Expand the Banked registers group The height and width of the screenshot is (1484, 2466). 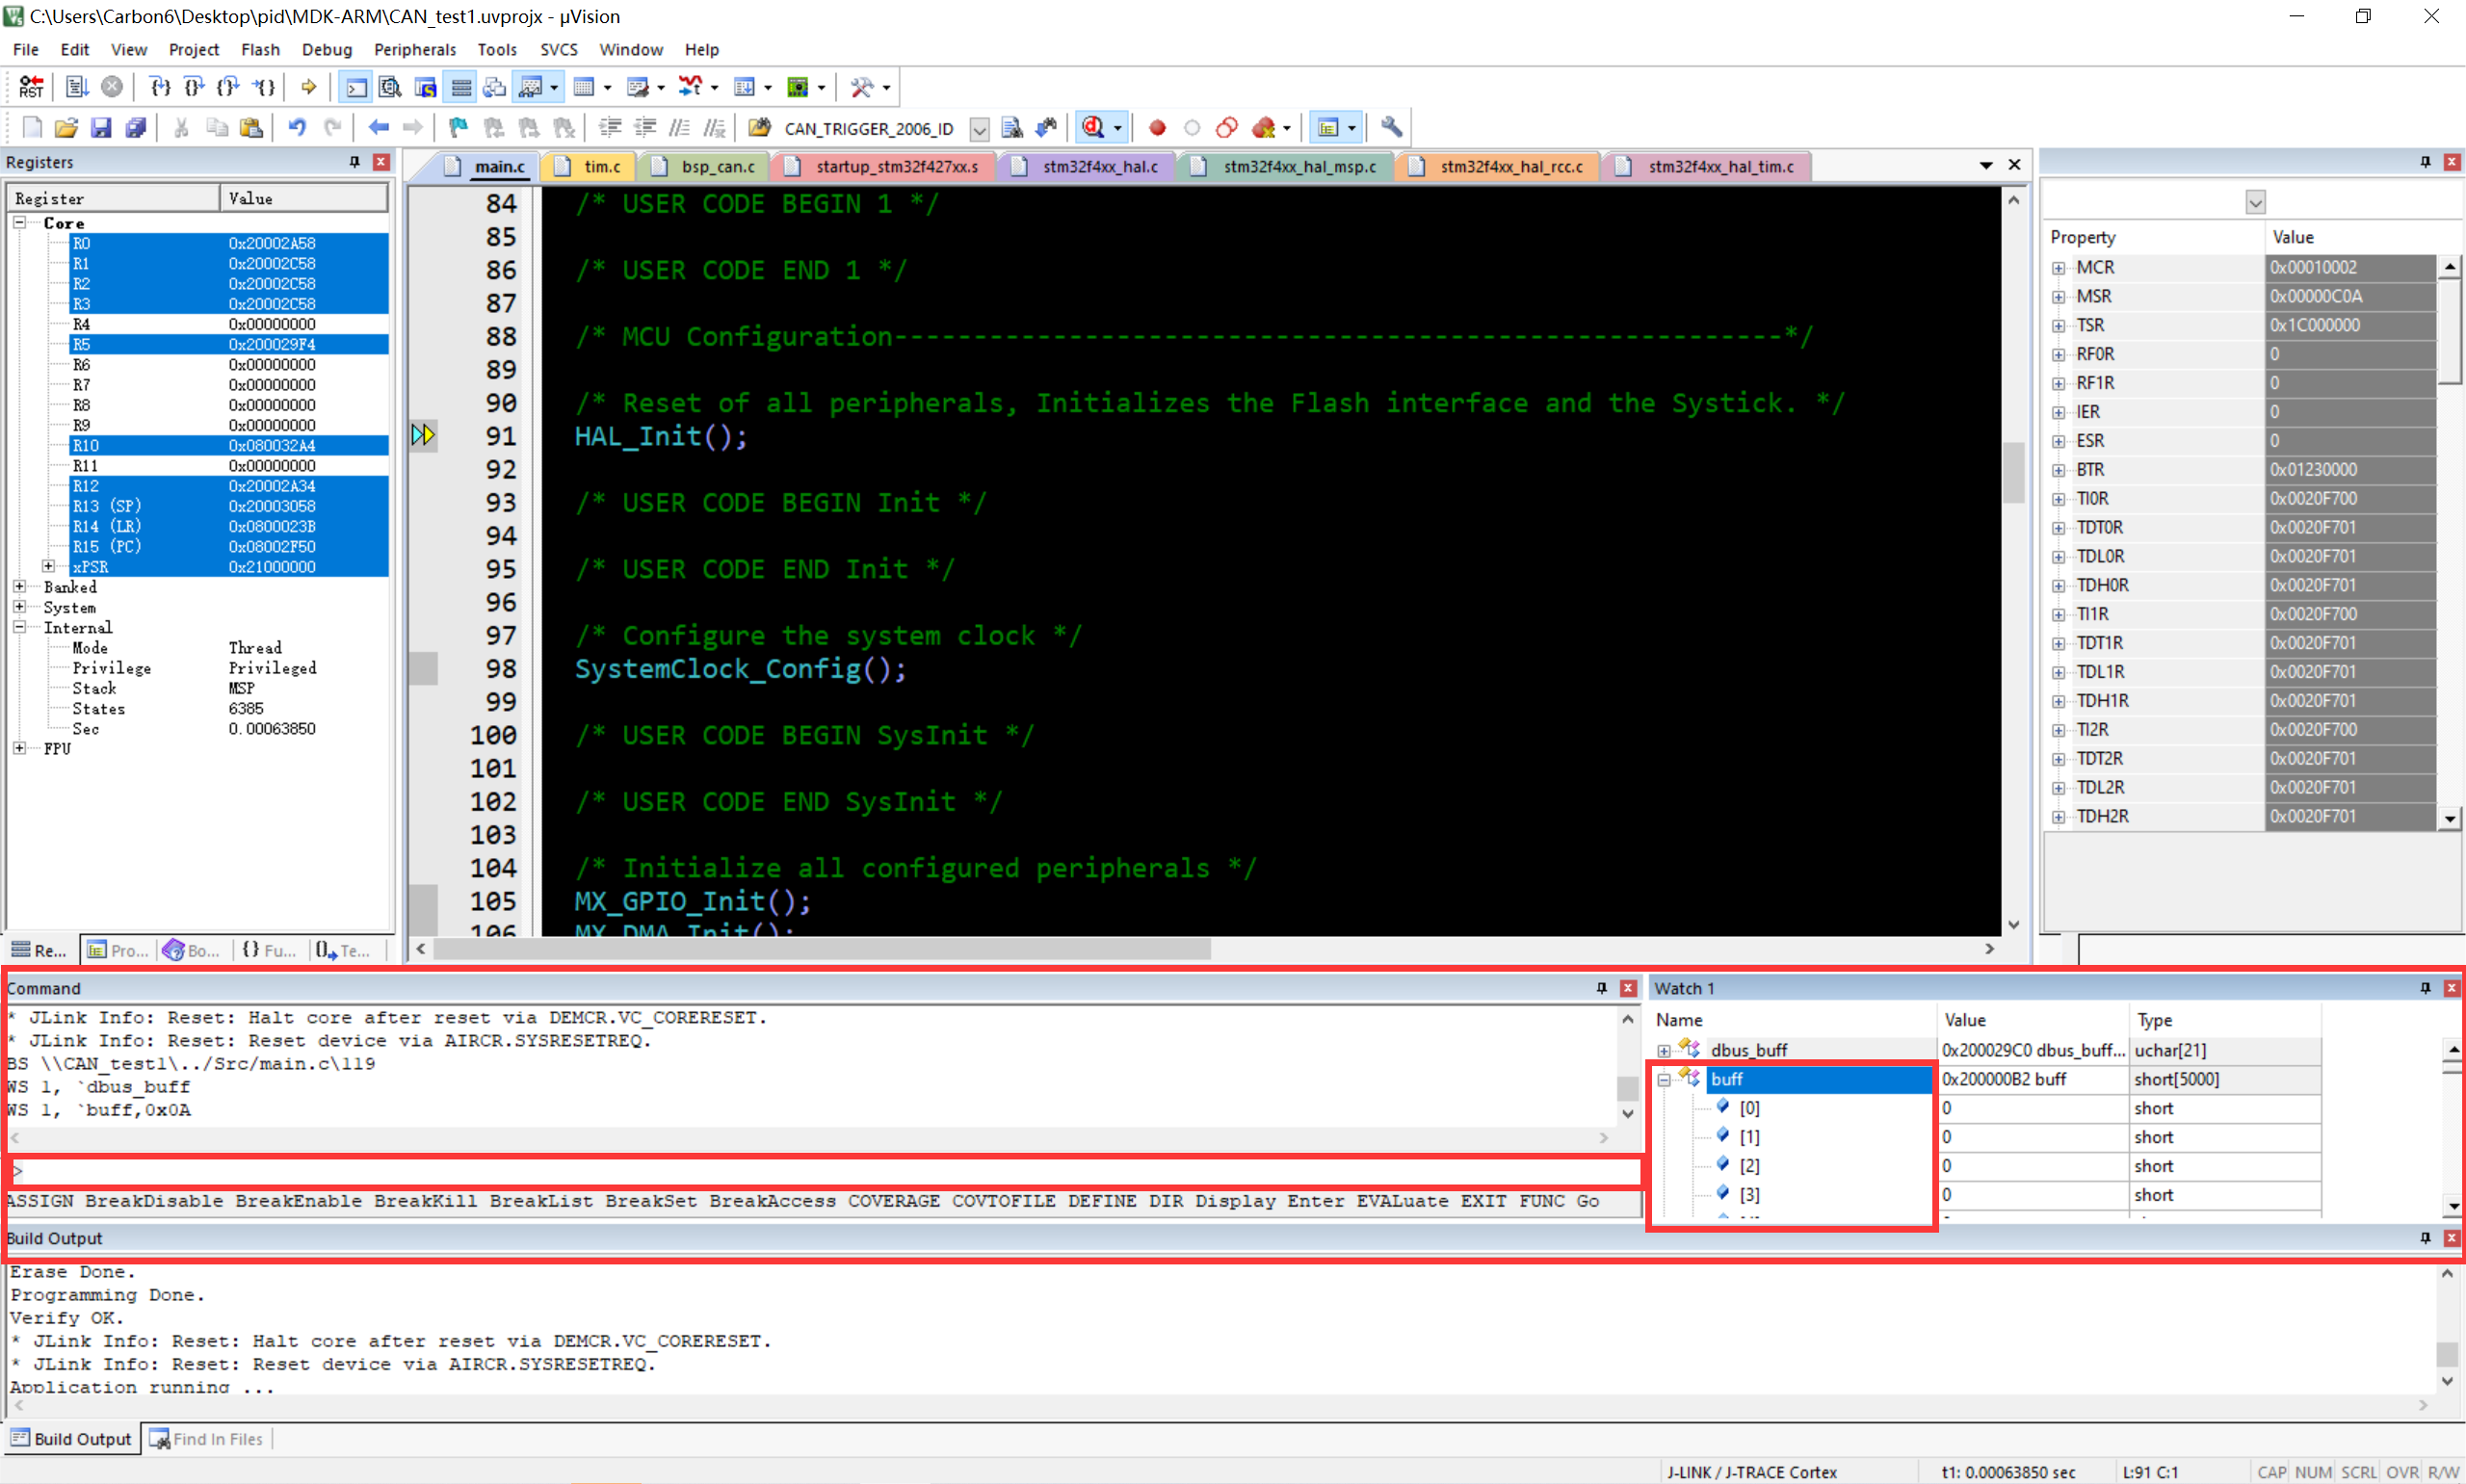tap(19, 587)
